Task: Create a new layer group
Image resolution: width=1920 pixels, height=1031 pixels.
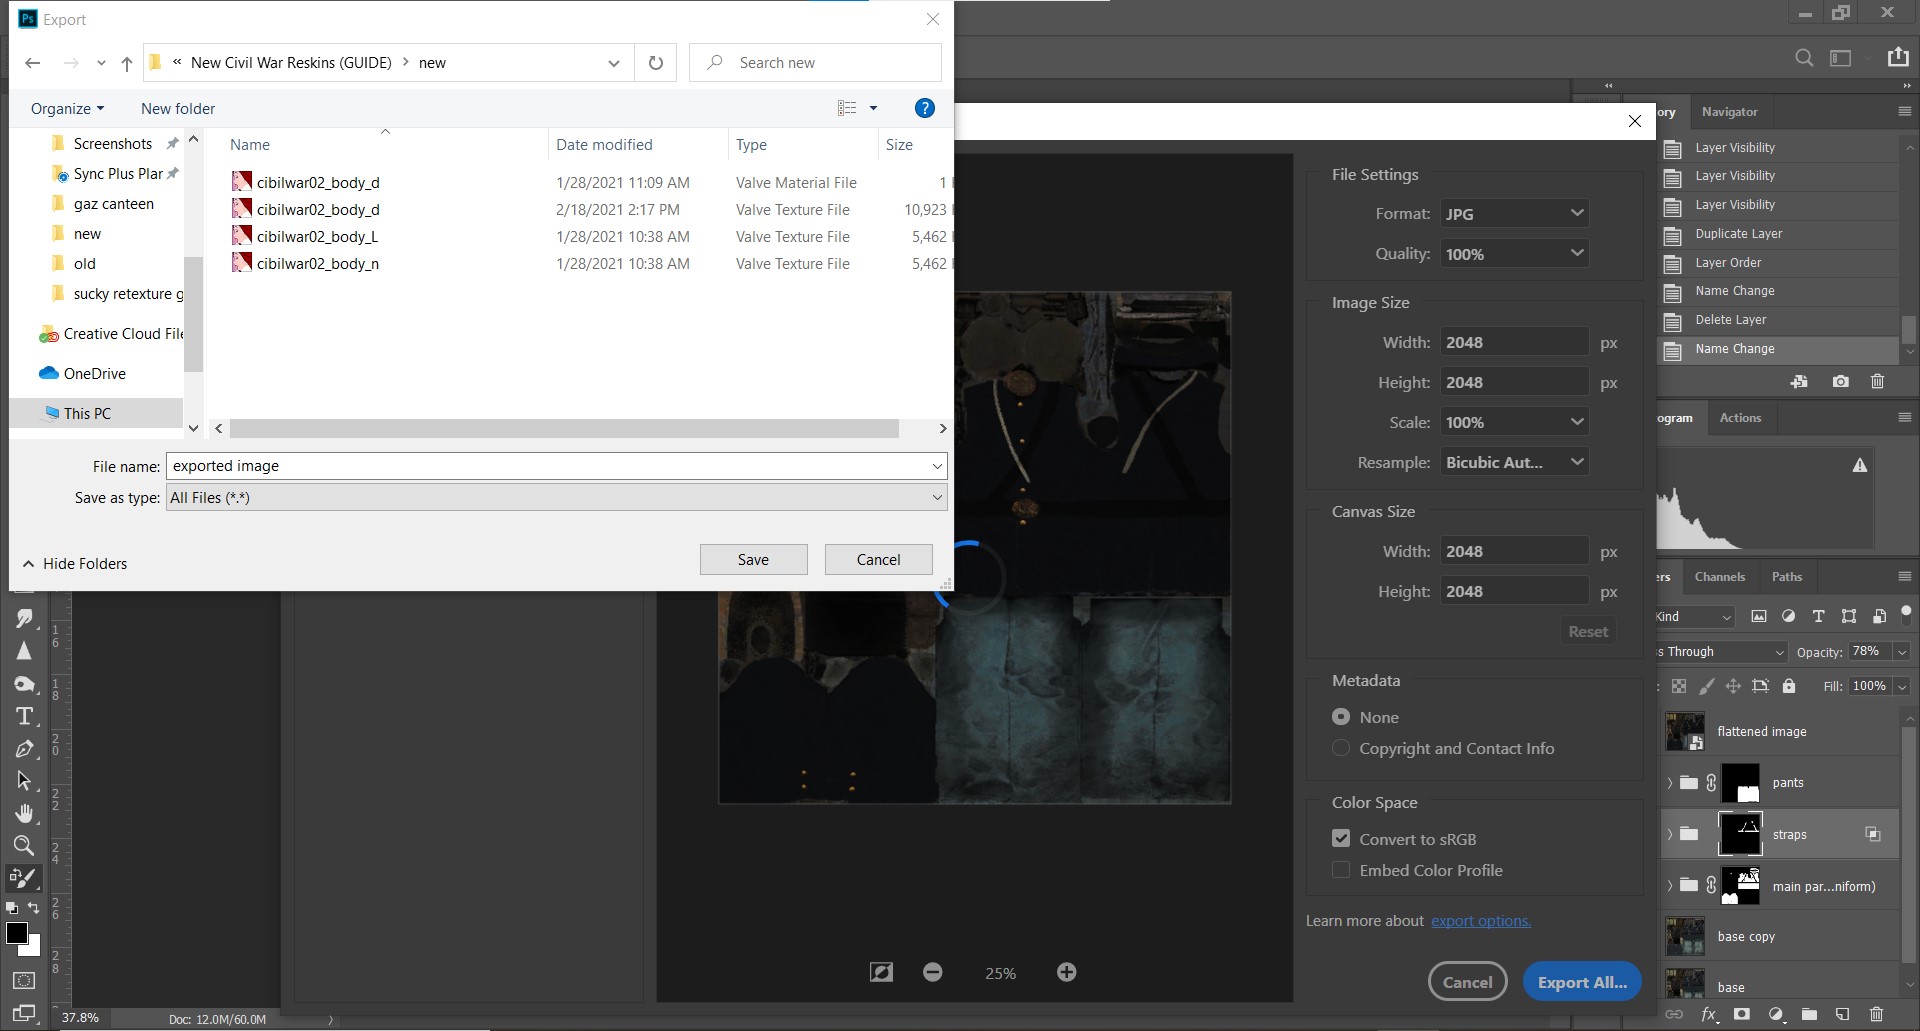Action: click(x=1809, y=1014)
